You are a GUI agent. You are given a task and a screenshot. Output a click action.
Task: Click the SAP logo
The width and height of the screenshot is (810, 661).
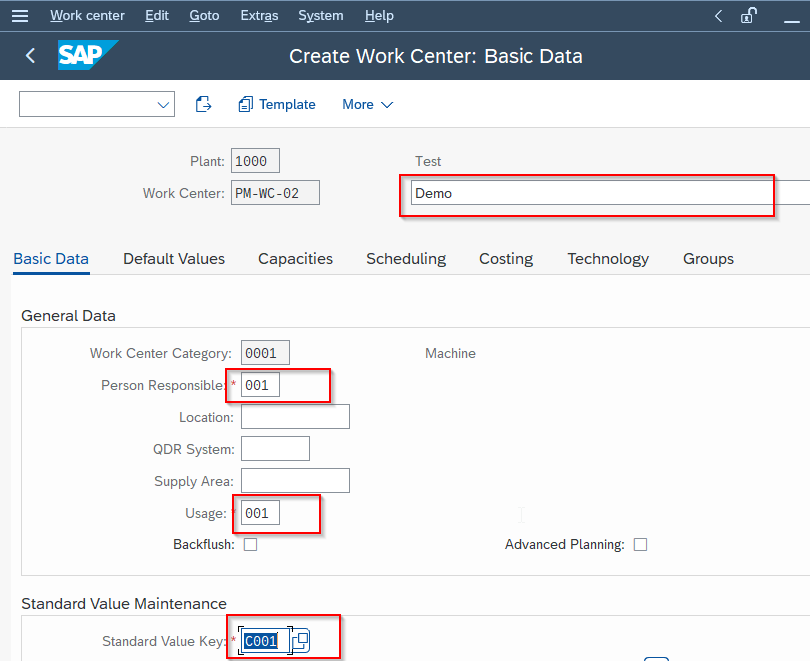[88, 56]
